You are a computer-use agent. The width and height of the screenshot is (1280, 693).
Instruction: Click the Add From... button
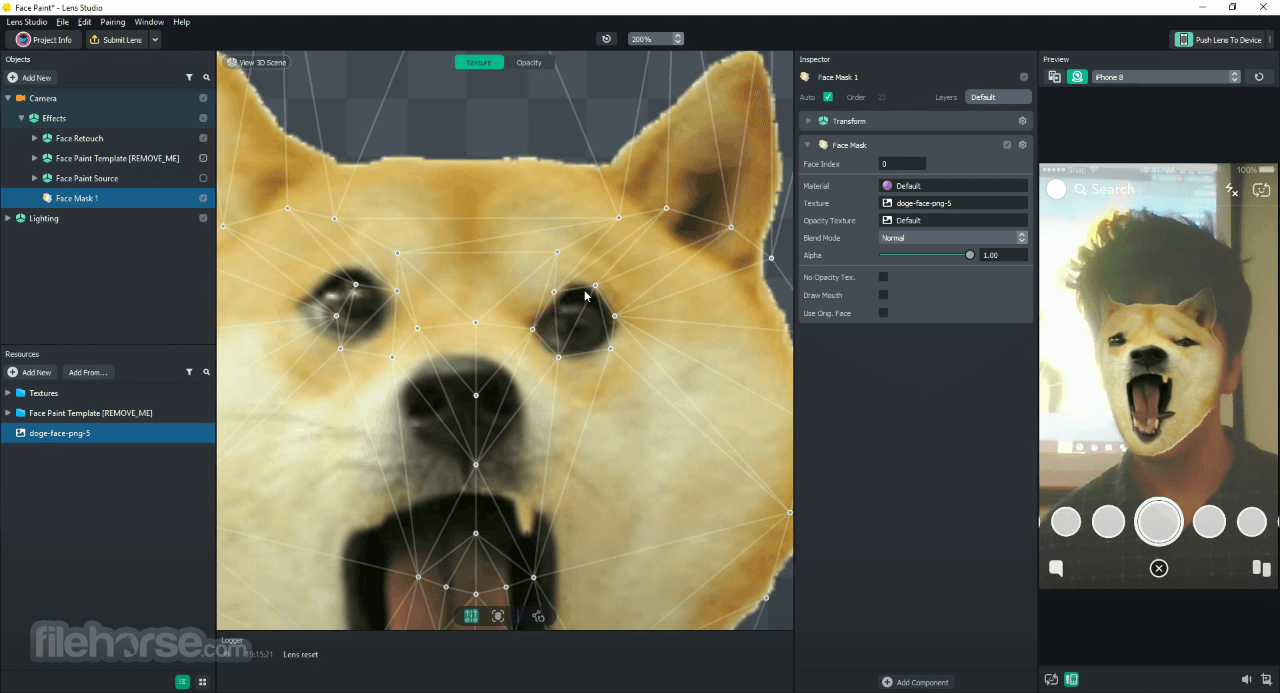(88, 372)
